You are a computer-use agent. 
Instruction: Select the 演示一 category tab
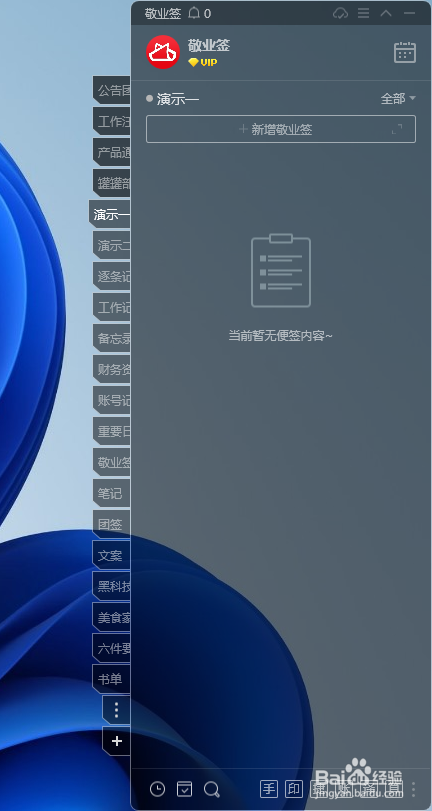point(110,214)
